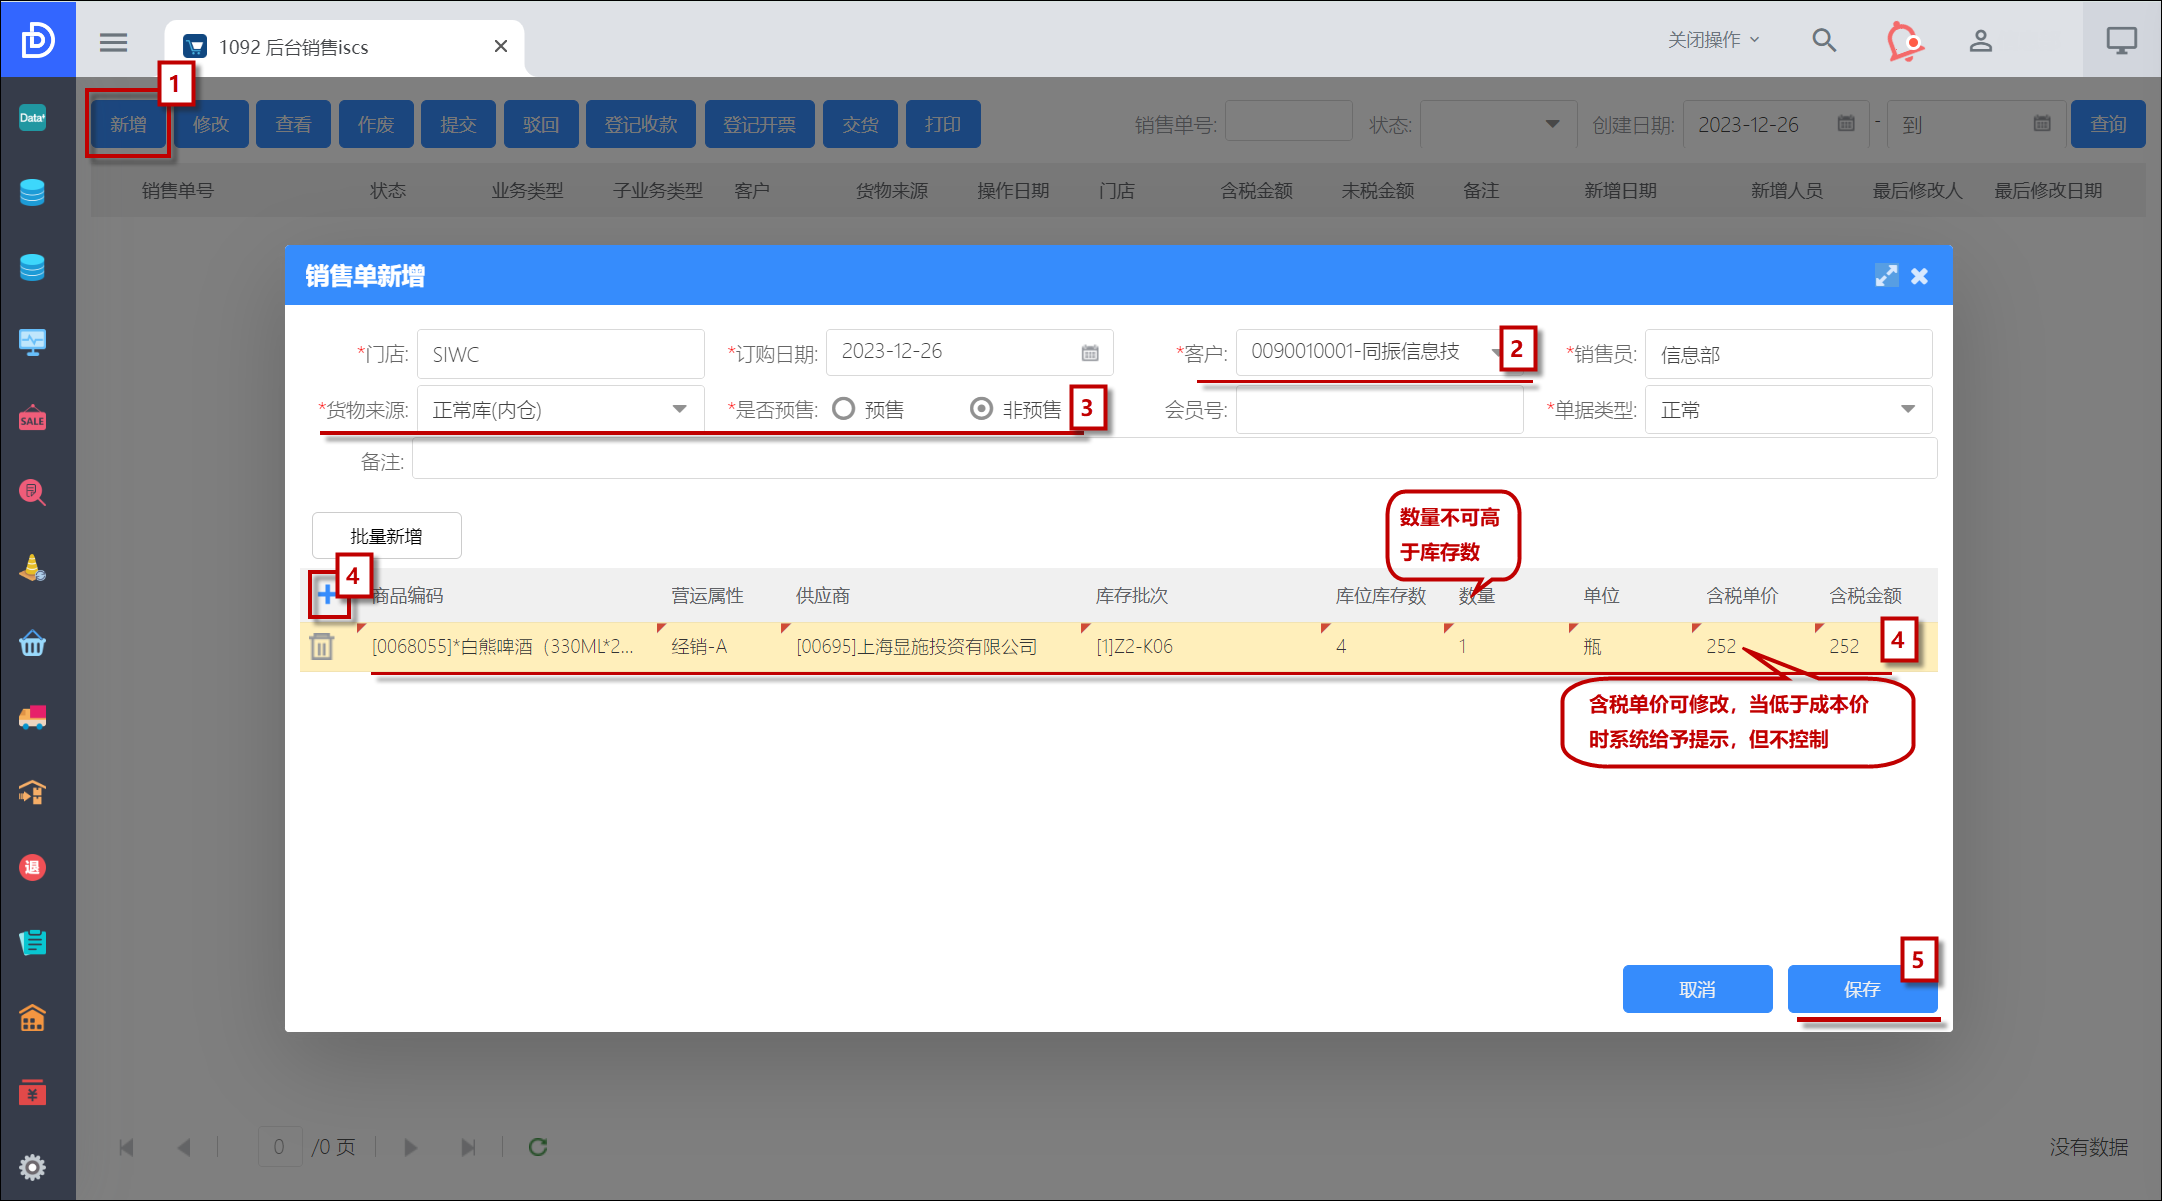Screen dimensions: 2162x1201
Task: Open the 状态 filter dropdown
Action: click(1499, 124)
